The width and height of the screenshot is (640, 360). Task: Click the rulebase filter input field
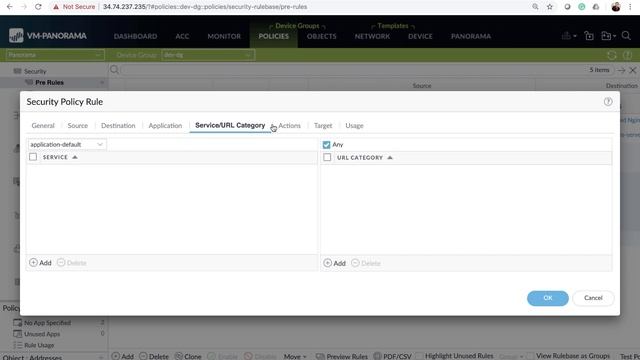[x=353, y=70]
